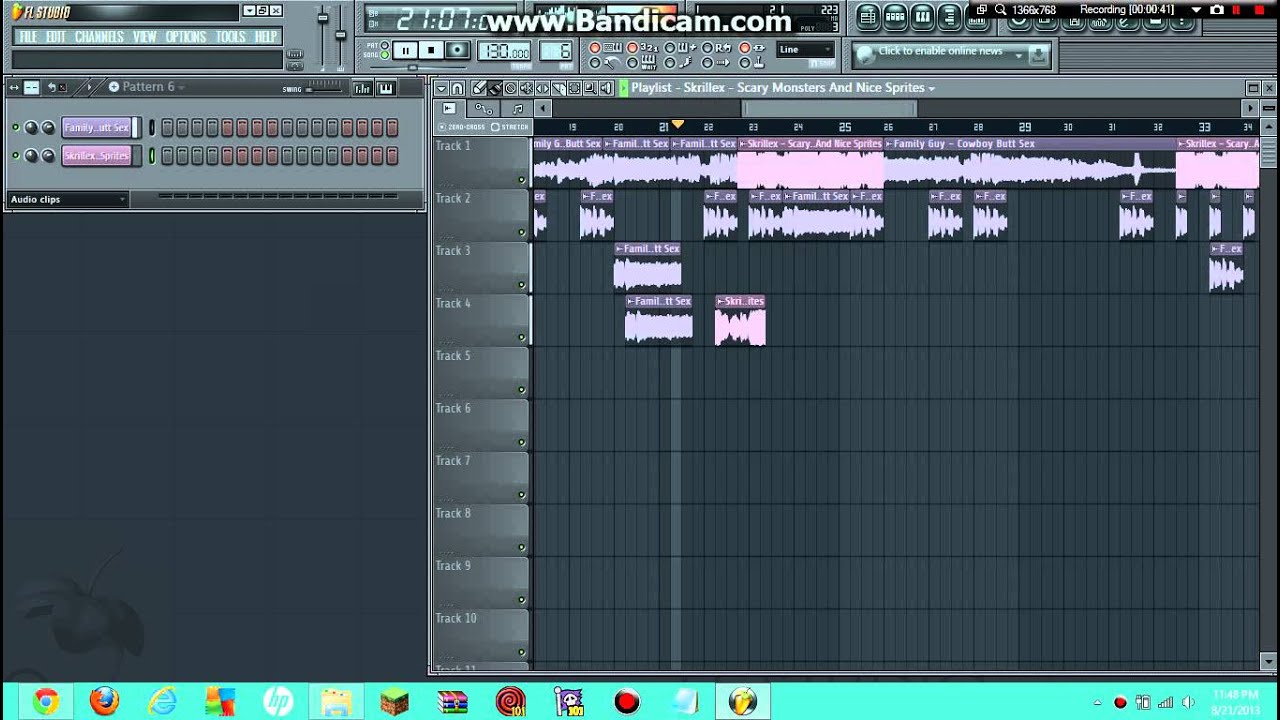Enable the ZERO-CROSS option
The image size is (1280, 720).
462,127
